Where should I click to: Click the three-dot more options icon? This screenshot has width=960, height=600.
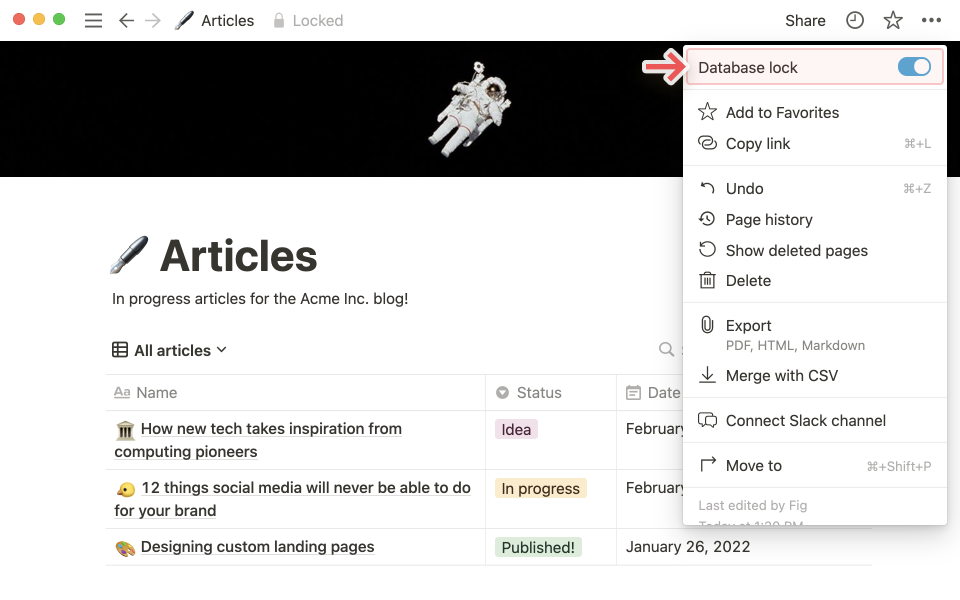click(x=931, y=20)
